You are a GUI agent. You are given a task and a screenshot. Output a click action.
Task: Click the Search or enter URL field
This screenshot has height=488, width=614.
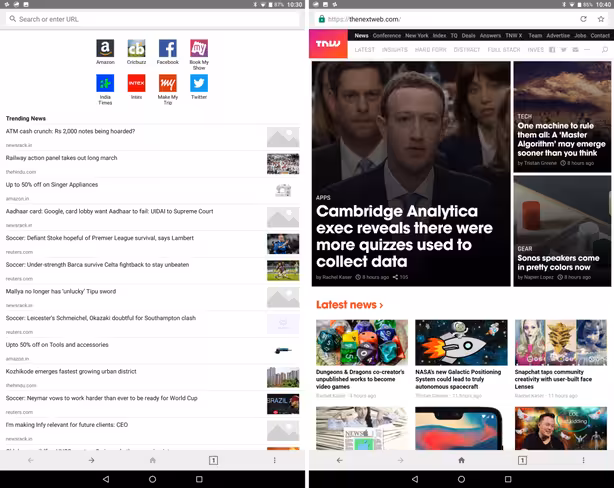(x=153, y=19)
